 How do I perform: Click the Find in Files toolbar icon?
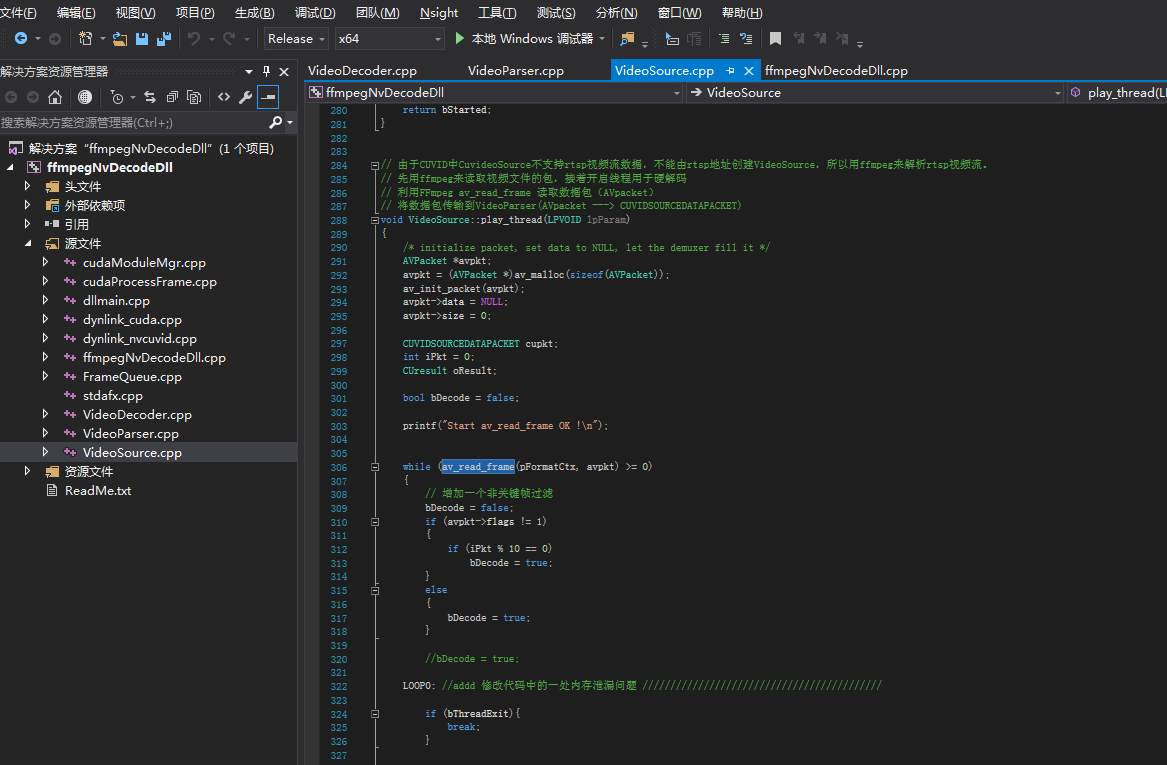(627, 39)
